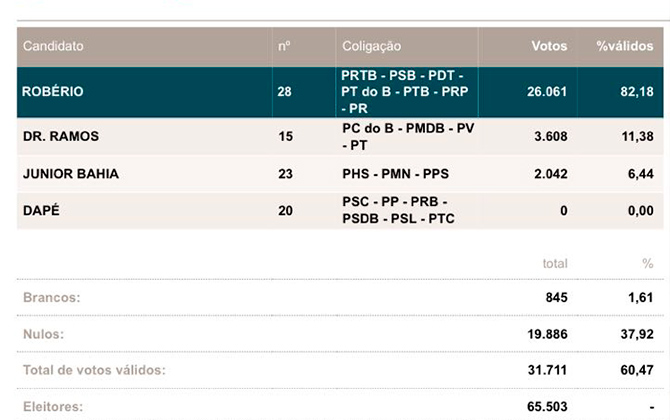Click the Eleitores value 65.503
670x420 pixels.
tap(547, 407)
